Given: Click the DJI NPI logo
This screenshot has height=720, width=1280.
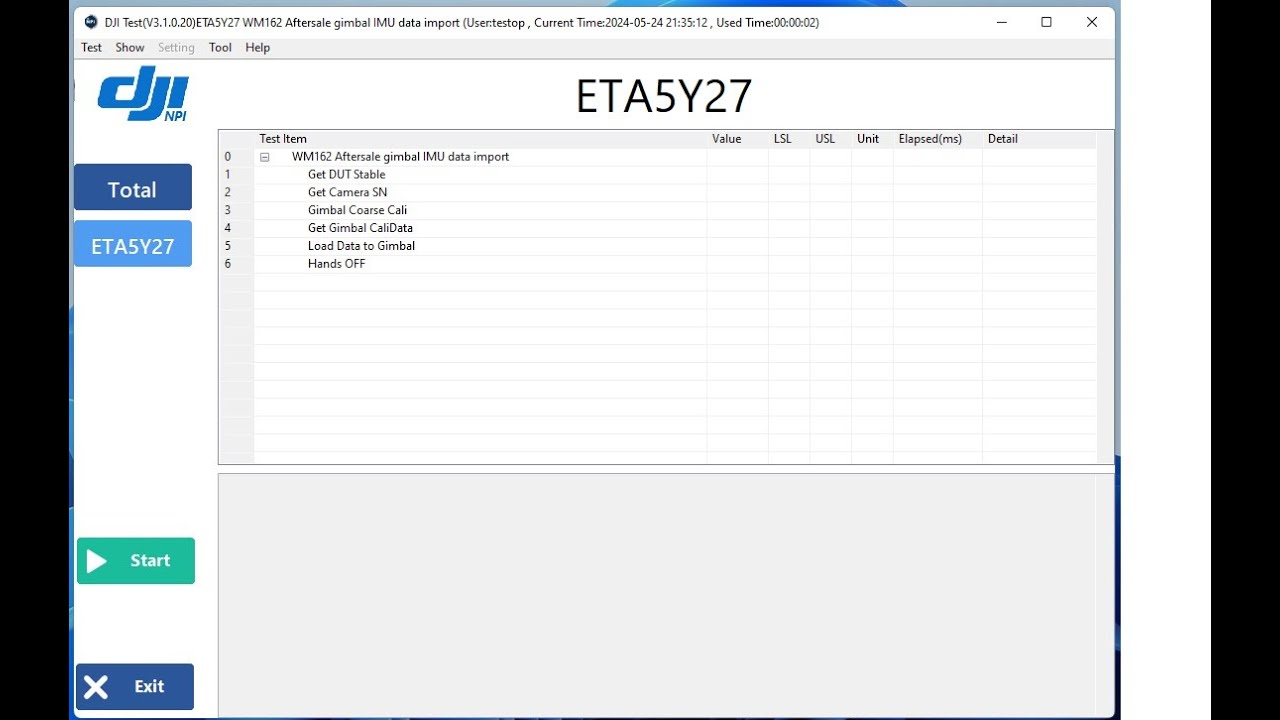Looking at the screenshot, I should point(143,93).
